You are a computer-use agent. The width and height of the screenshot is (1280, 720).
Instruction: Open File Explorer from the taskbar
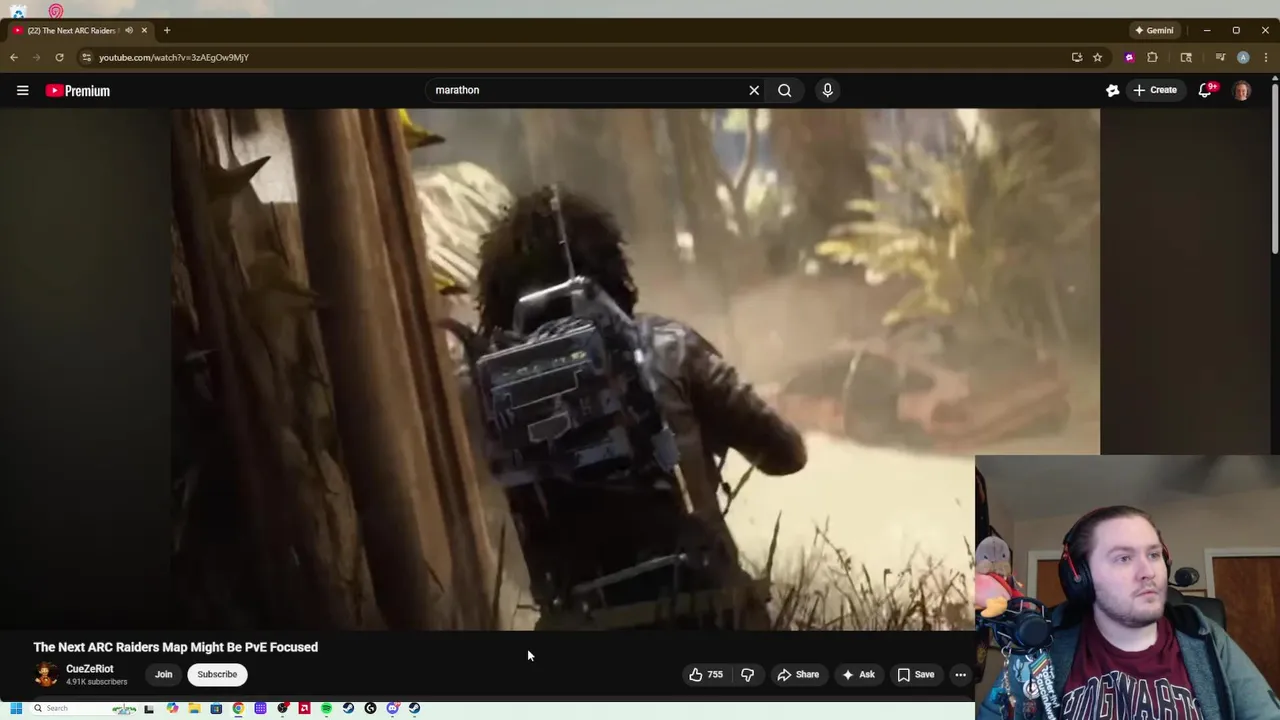[x=194, y=708]
